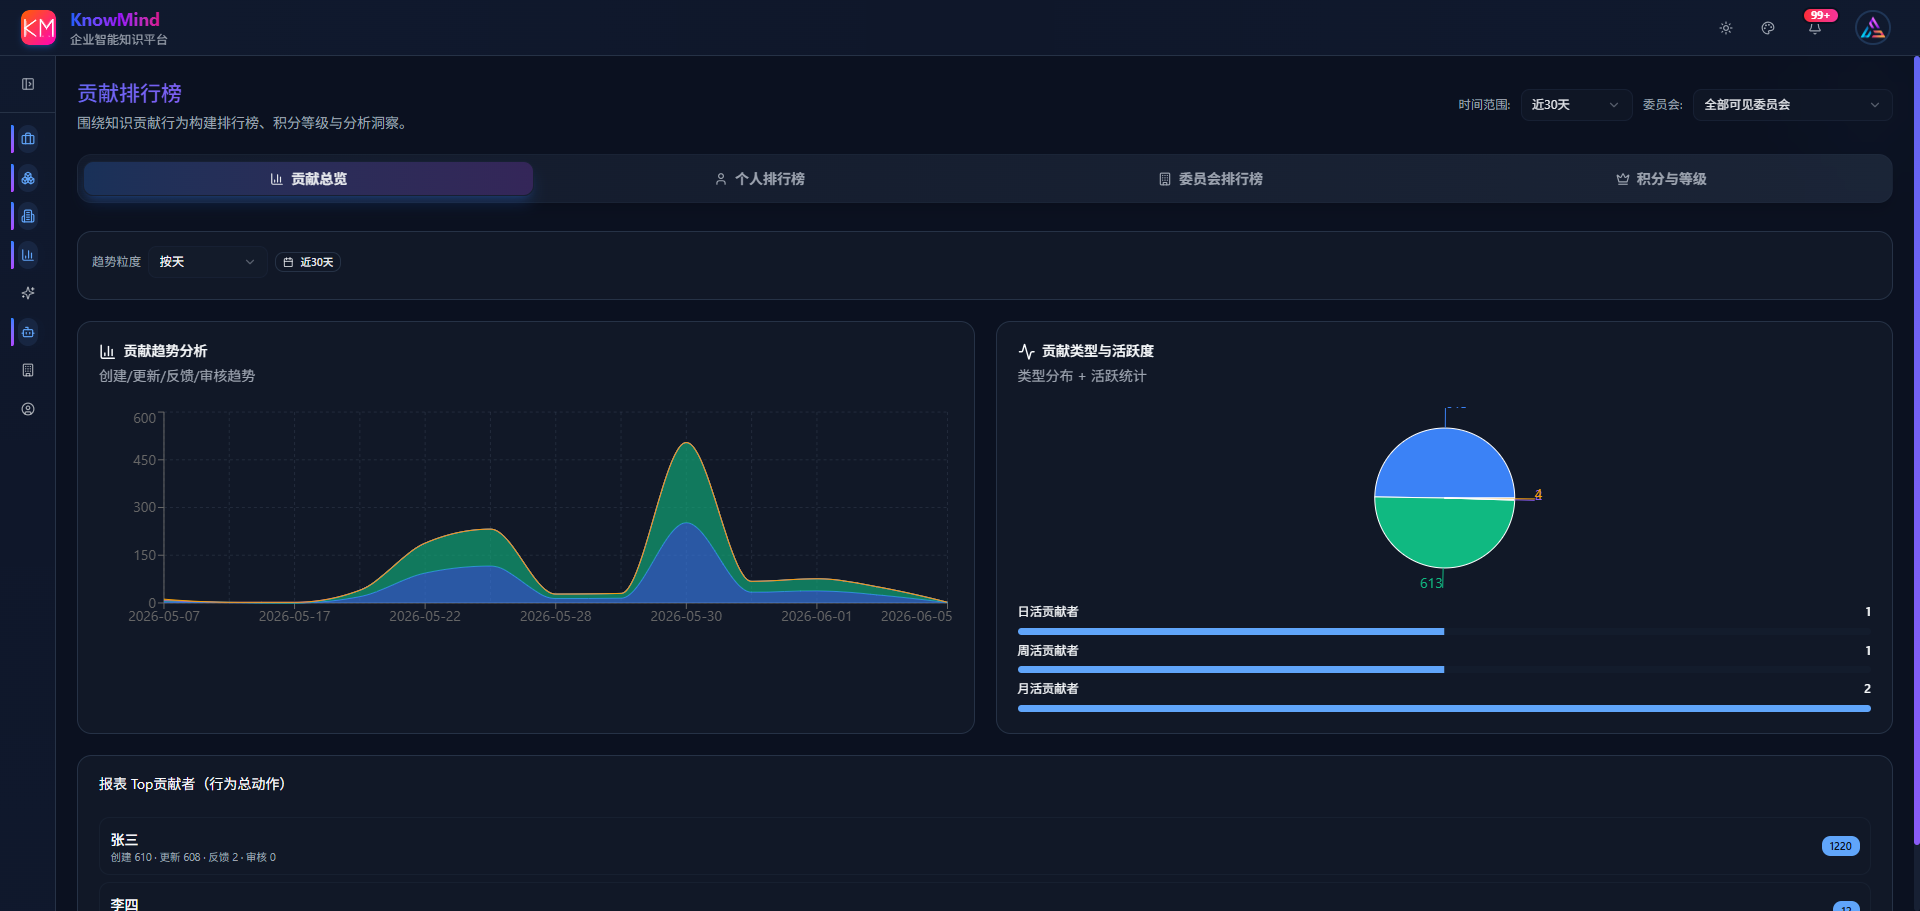Click the 月活贡献者 progress bar
The width and height of the screenshot is (1920, 911).
[1444, 708]
